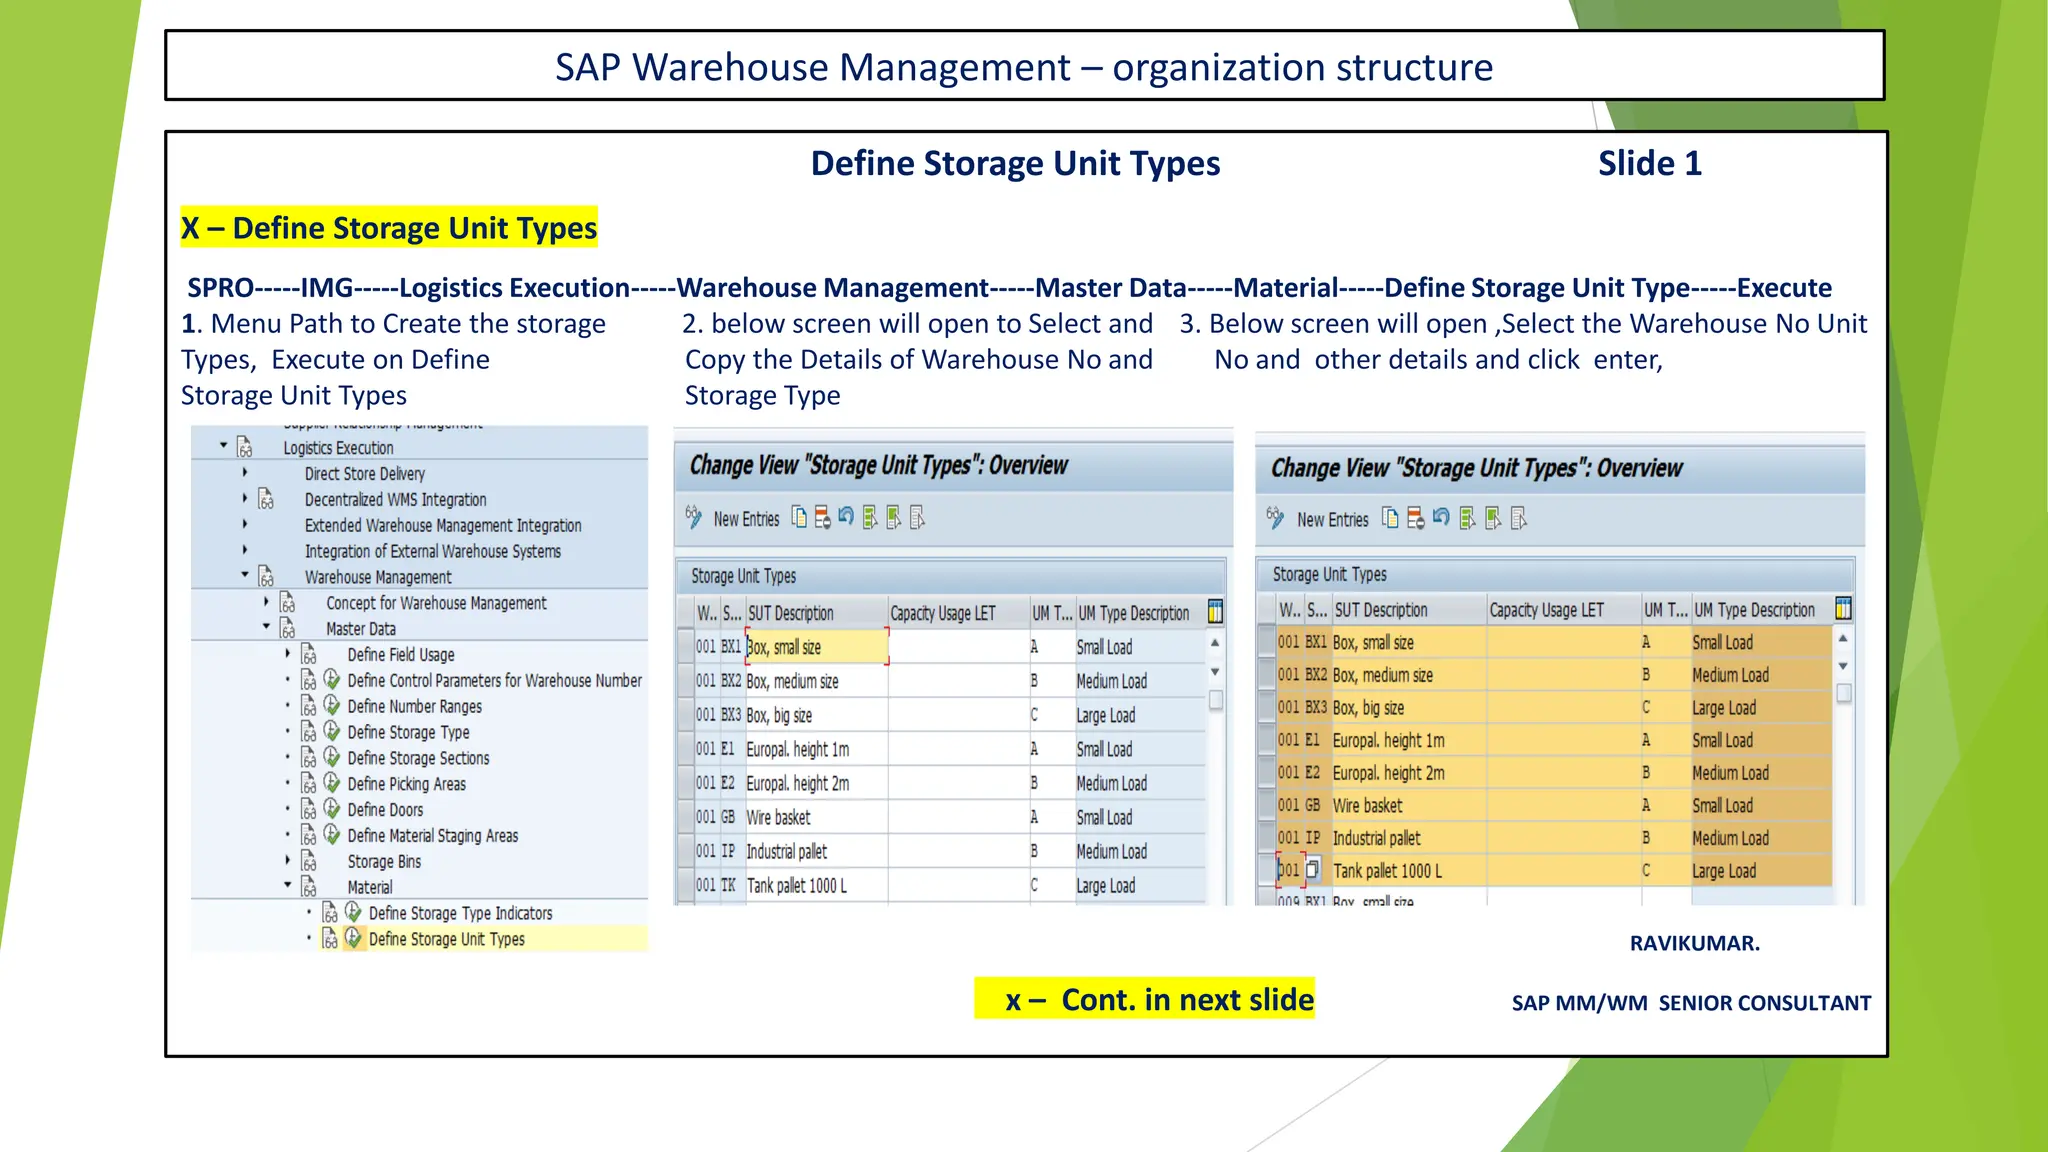Click the Copy As icon in step 3 screen

pos(1390,518)
